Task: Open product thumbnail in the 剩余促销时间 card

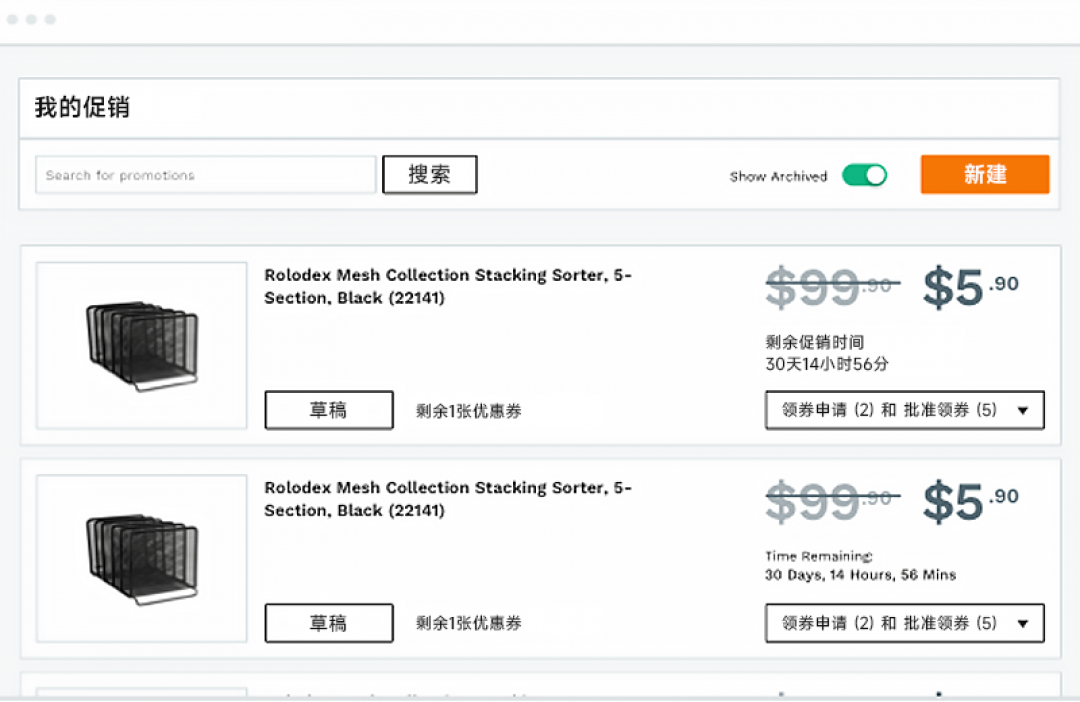Action: point(142,346)
